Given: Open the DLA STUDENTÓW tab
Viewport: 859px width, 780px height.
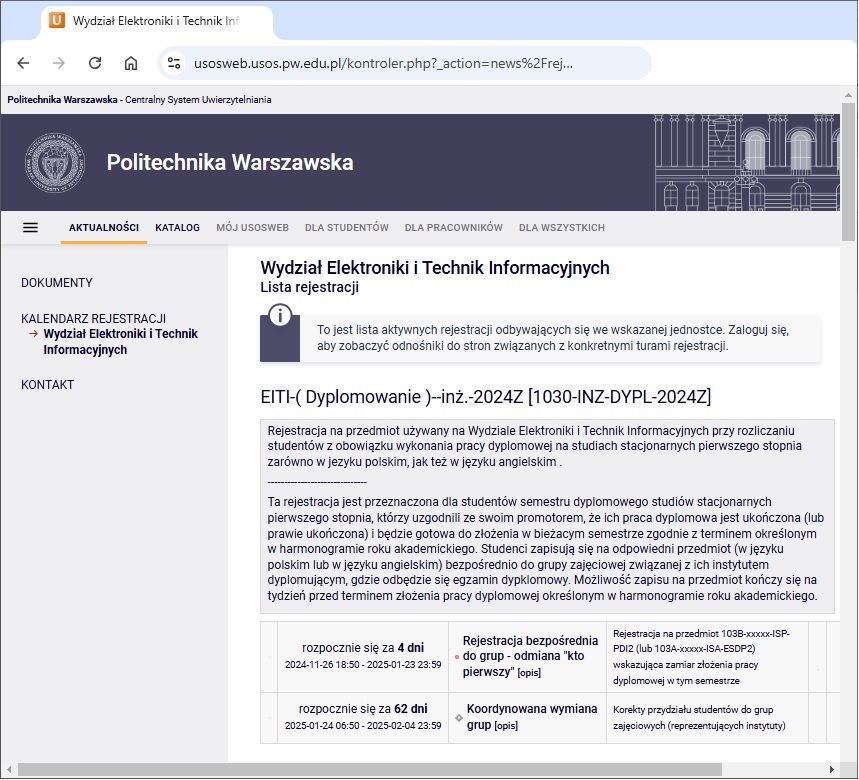Looking at the screenshot, I should [x=347, y=227].
